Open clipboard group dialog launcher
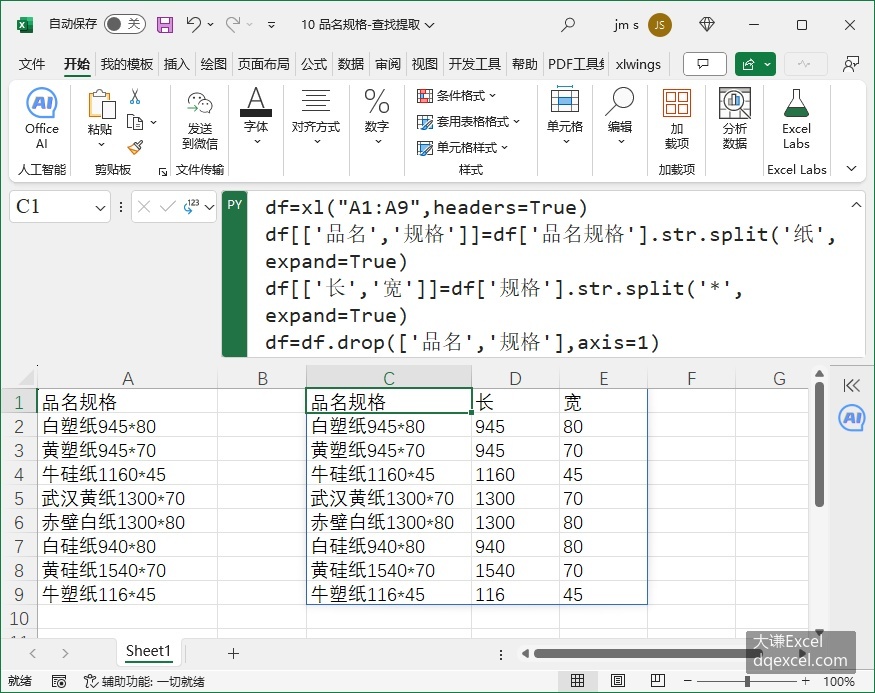 [x=162, y=172]
